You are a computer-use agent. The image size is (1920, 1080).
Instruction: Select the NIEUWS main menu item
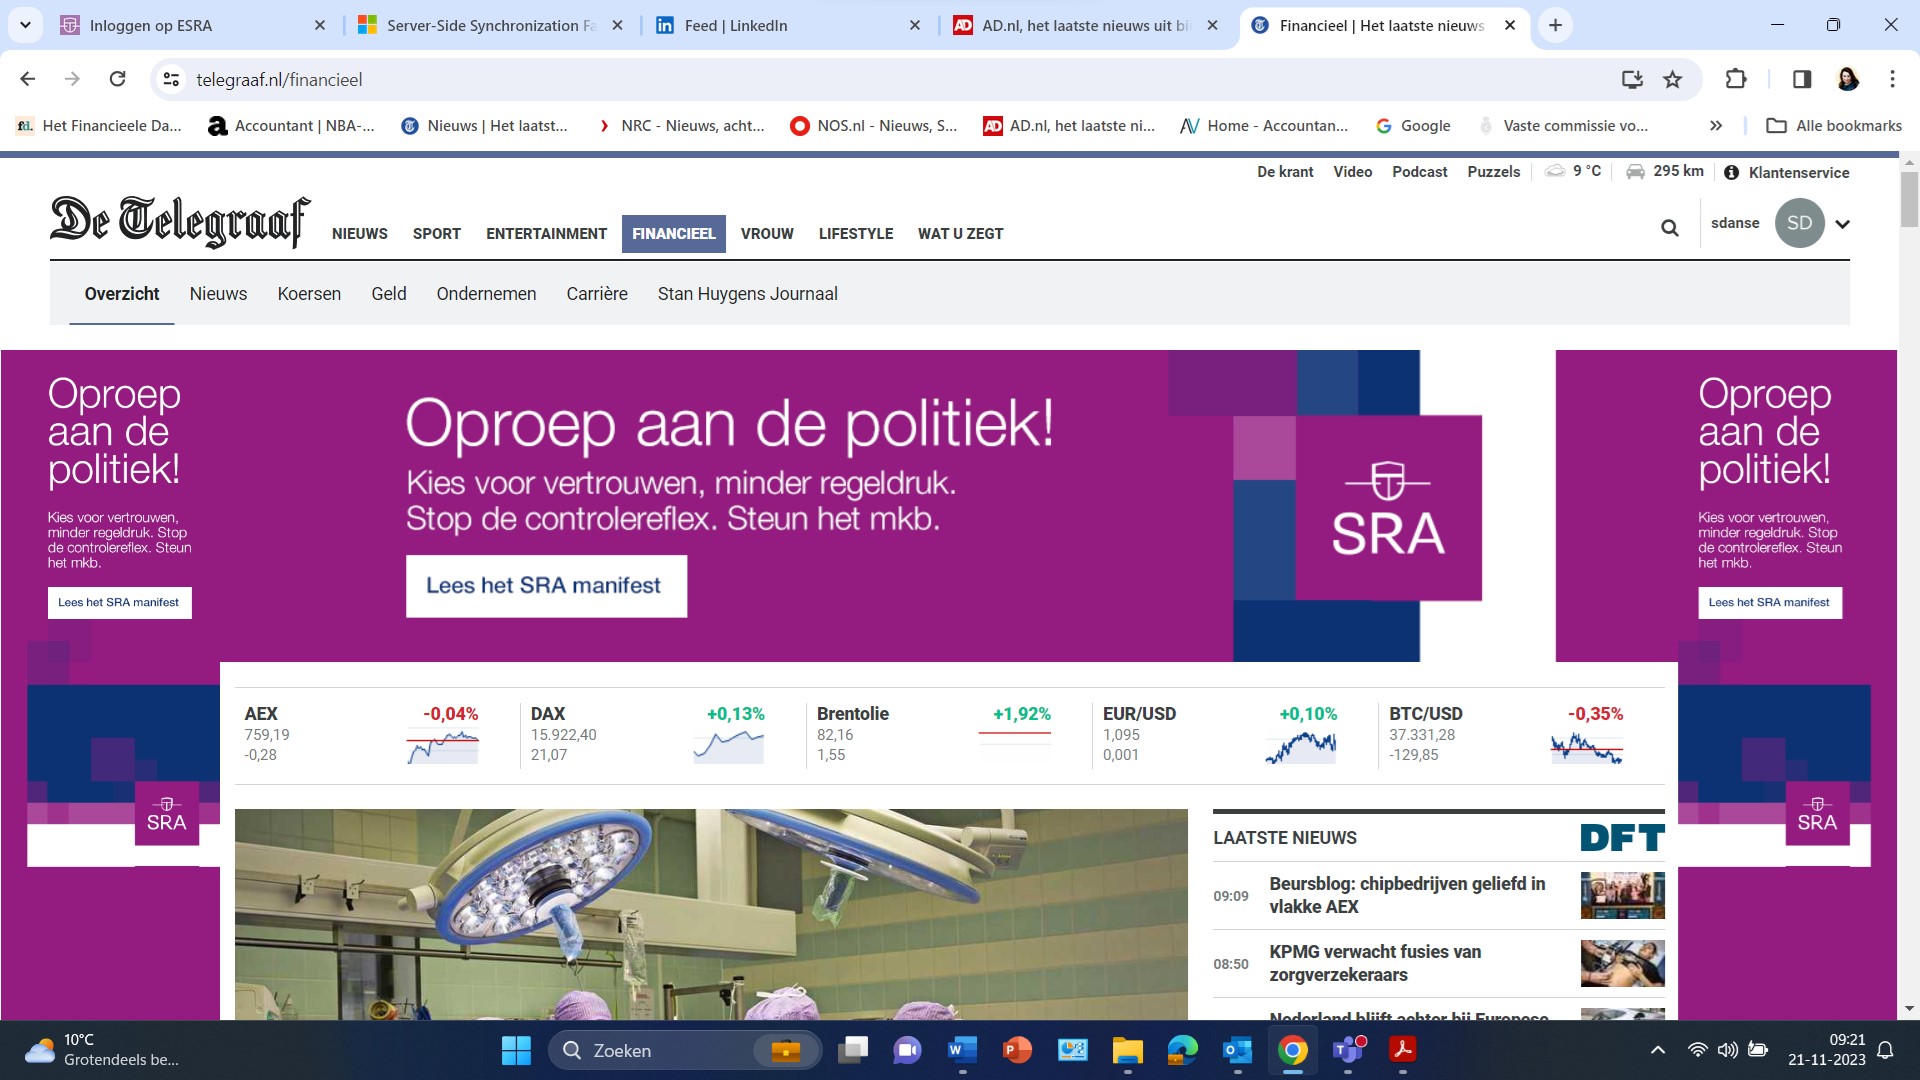coord(360,234)
